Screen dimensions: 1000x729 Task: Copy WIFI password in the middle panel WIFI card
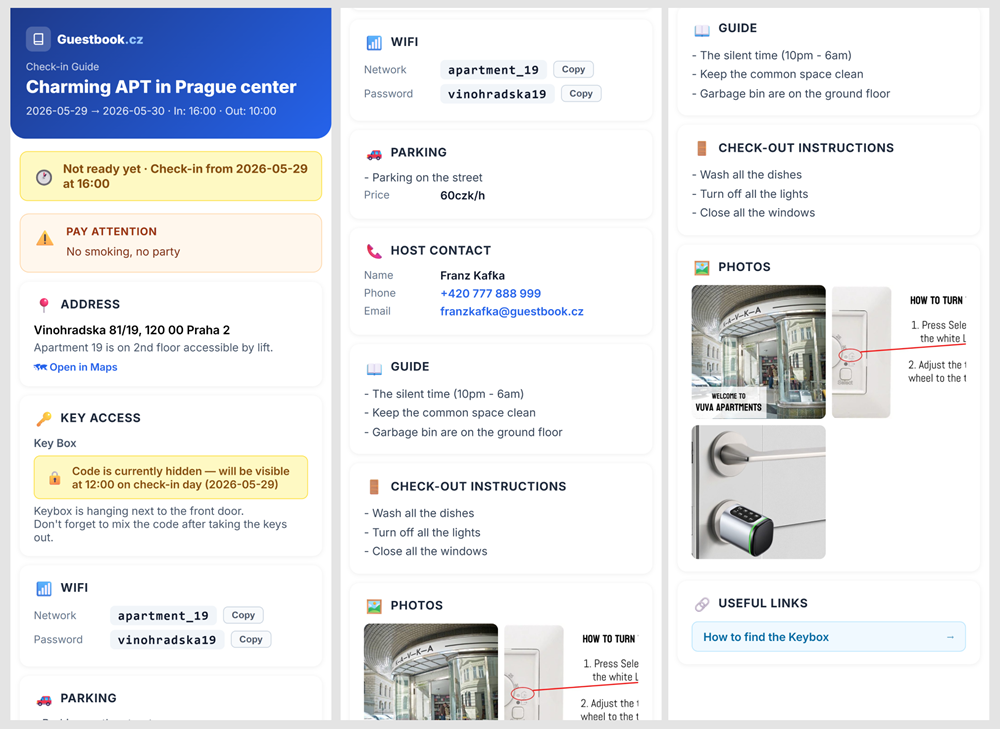(x=581, y=94)
